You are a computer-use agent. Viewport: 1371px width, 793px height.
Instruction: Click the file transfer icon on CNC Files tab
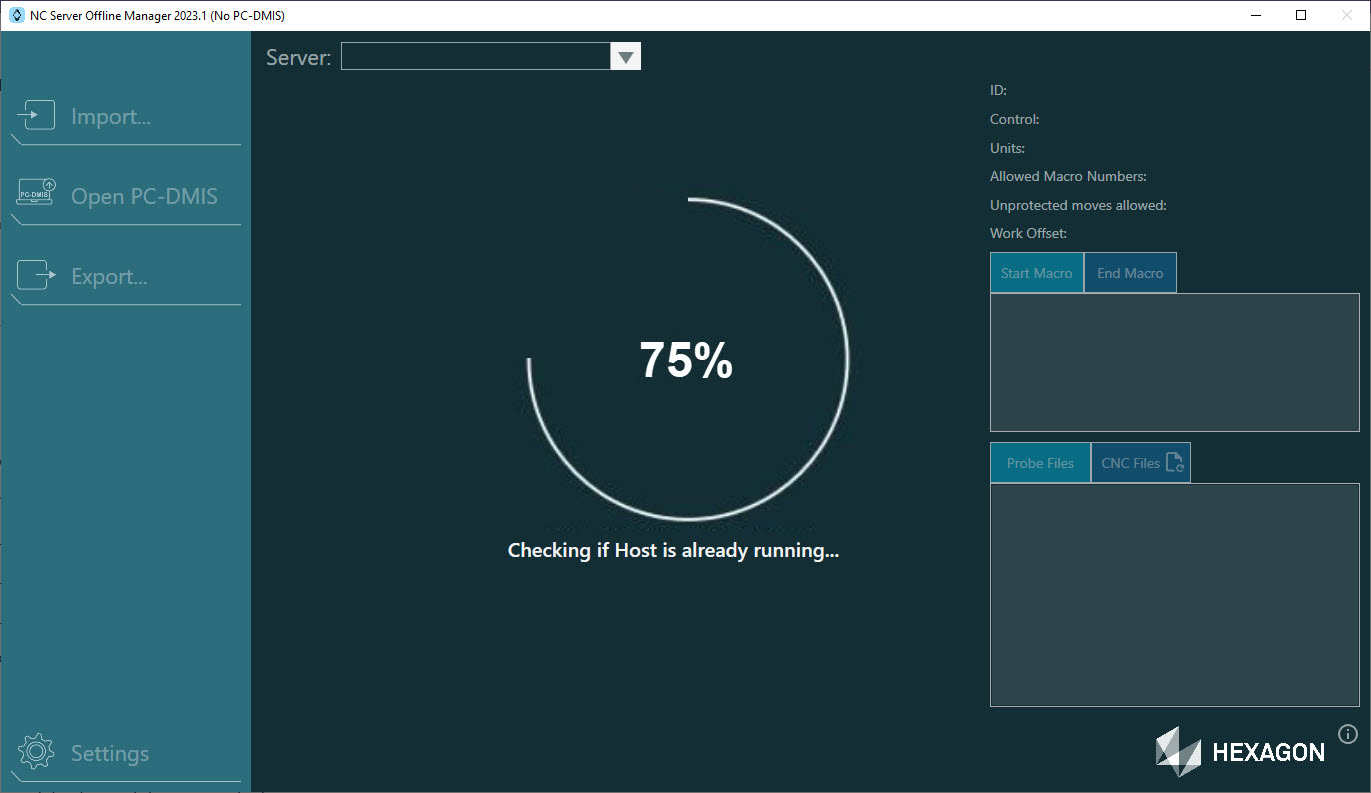[x=1172, y=460]
